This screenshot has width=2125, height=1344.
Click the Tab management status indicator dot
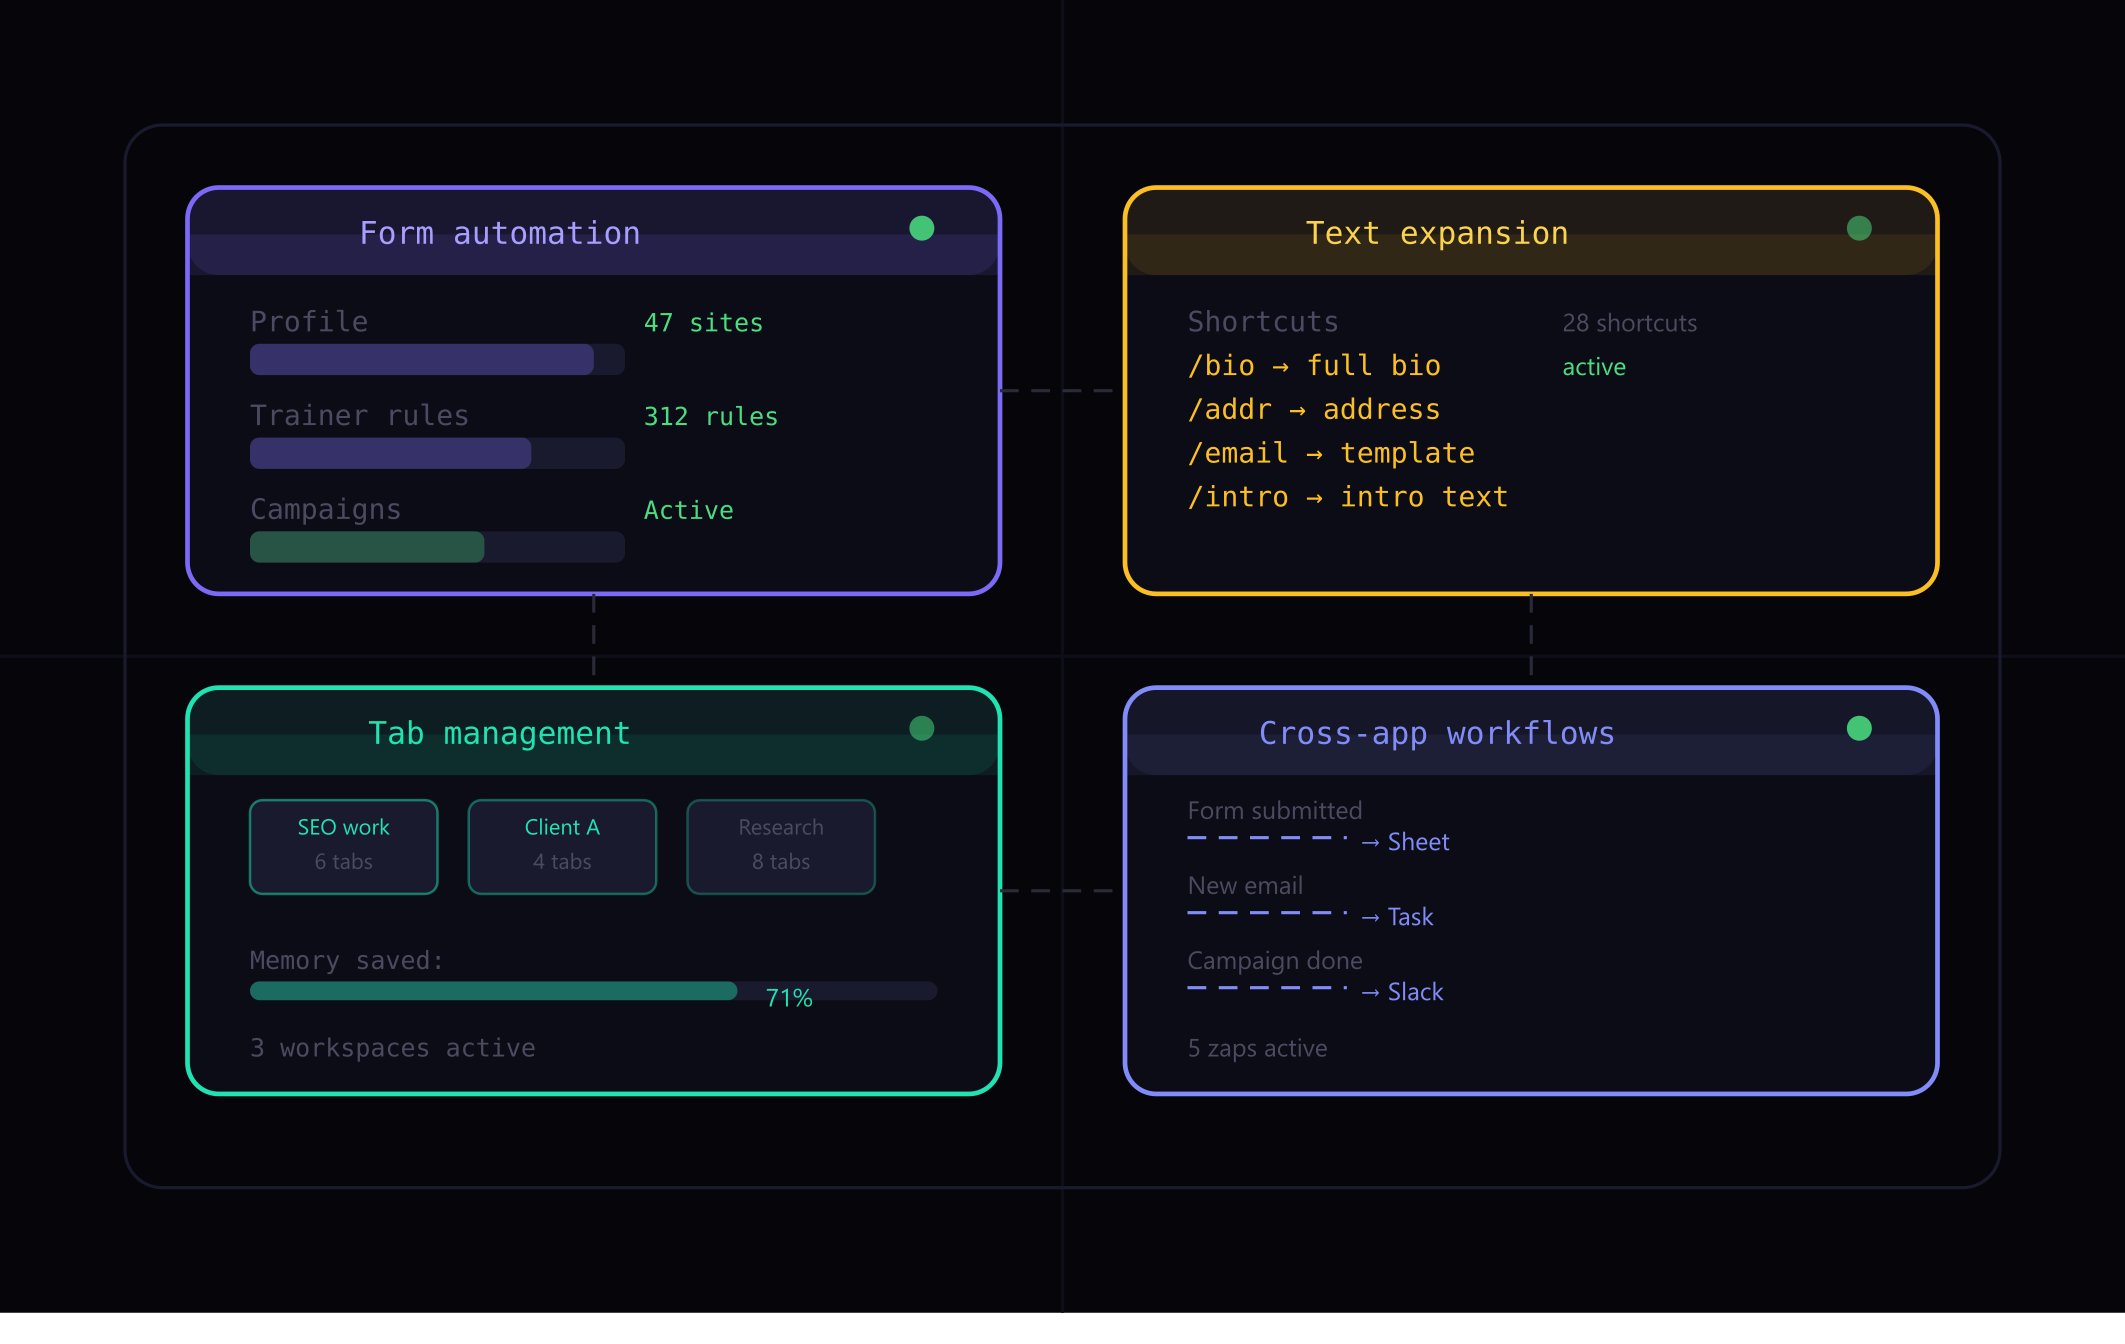point(921,729)
